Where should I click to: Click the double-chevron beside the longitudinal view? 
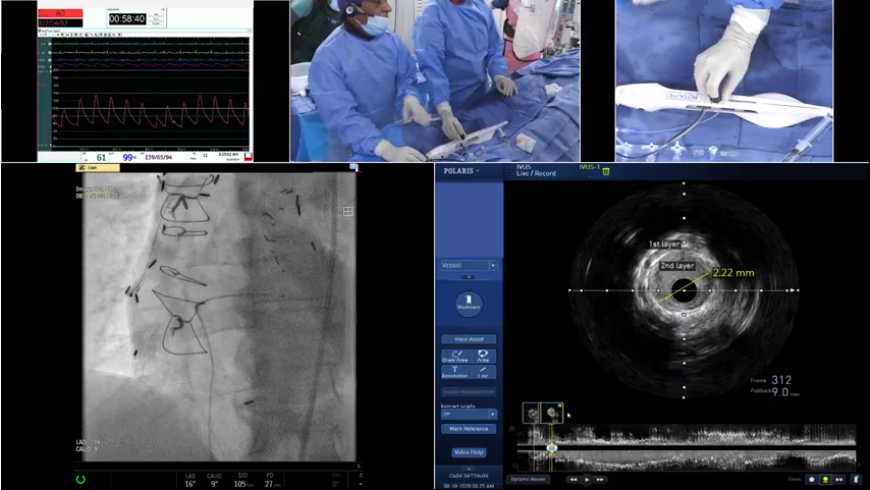click(x=512, y=429)
